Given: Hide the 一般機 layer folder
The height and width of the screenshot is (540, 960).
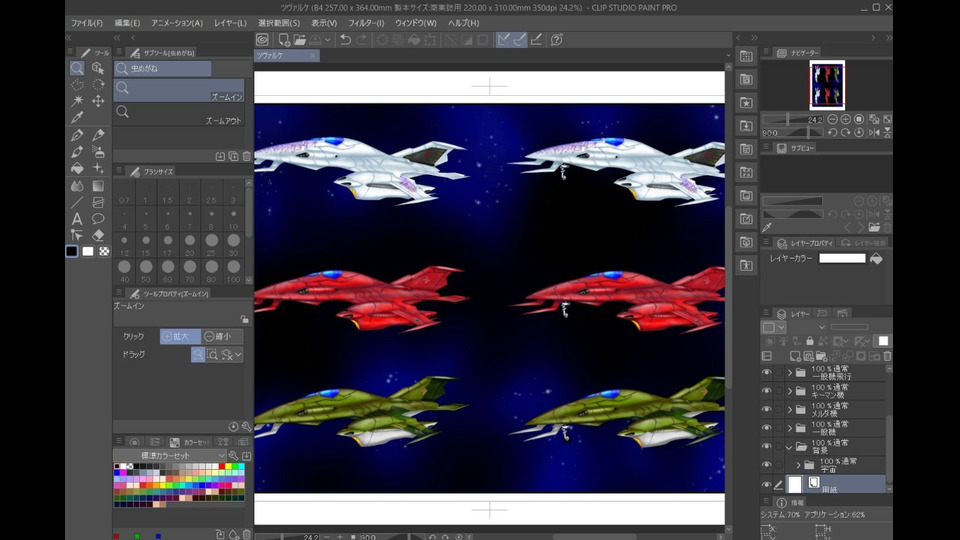Looking at the screenshot, I should 767,427.
